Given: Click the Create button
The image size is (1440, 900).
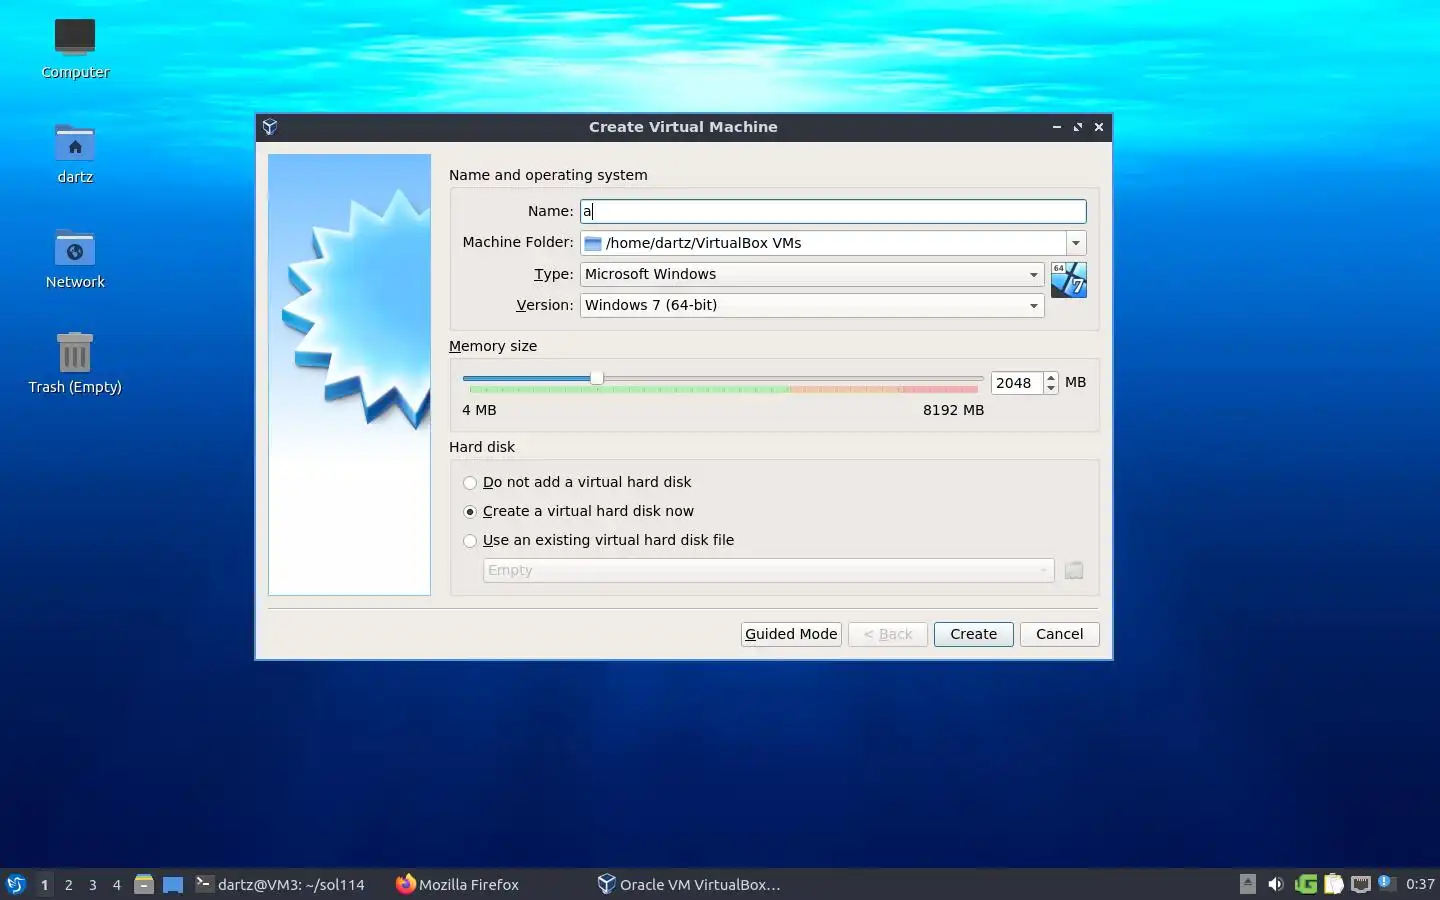Looking at the screenshot, I should pos(973,634).
